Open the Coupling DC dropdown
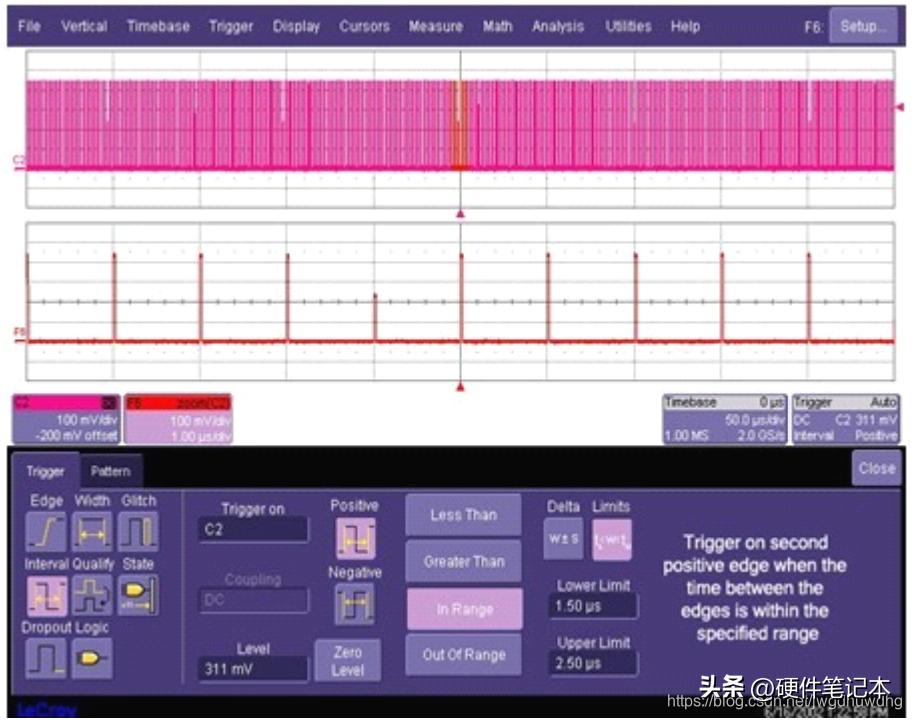 (253, 600)
